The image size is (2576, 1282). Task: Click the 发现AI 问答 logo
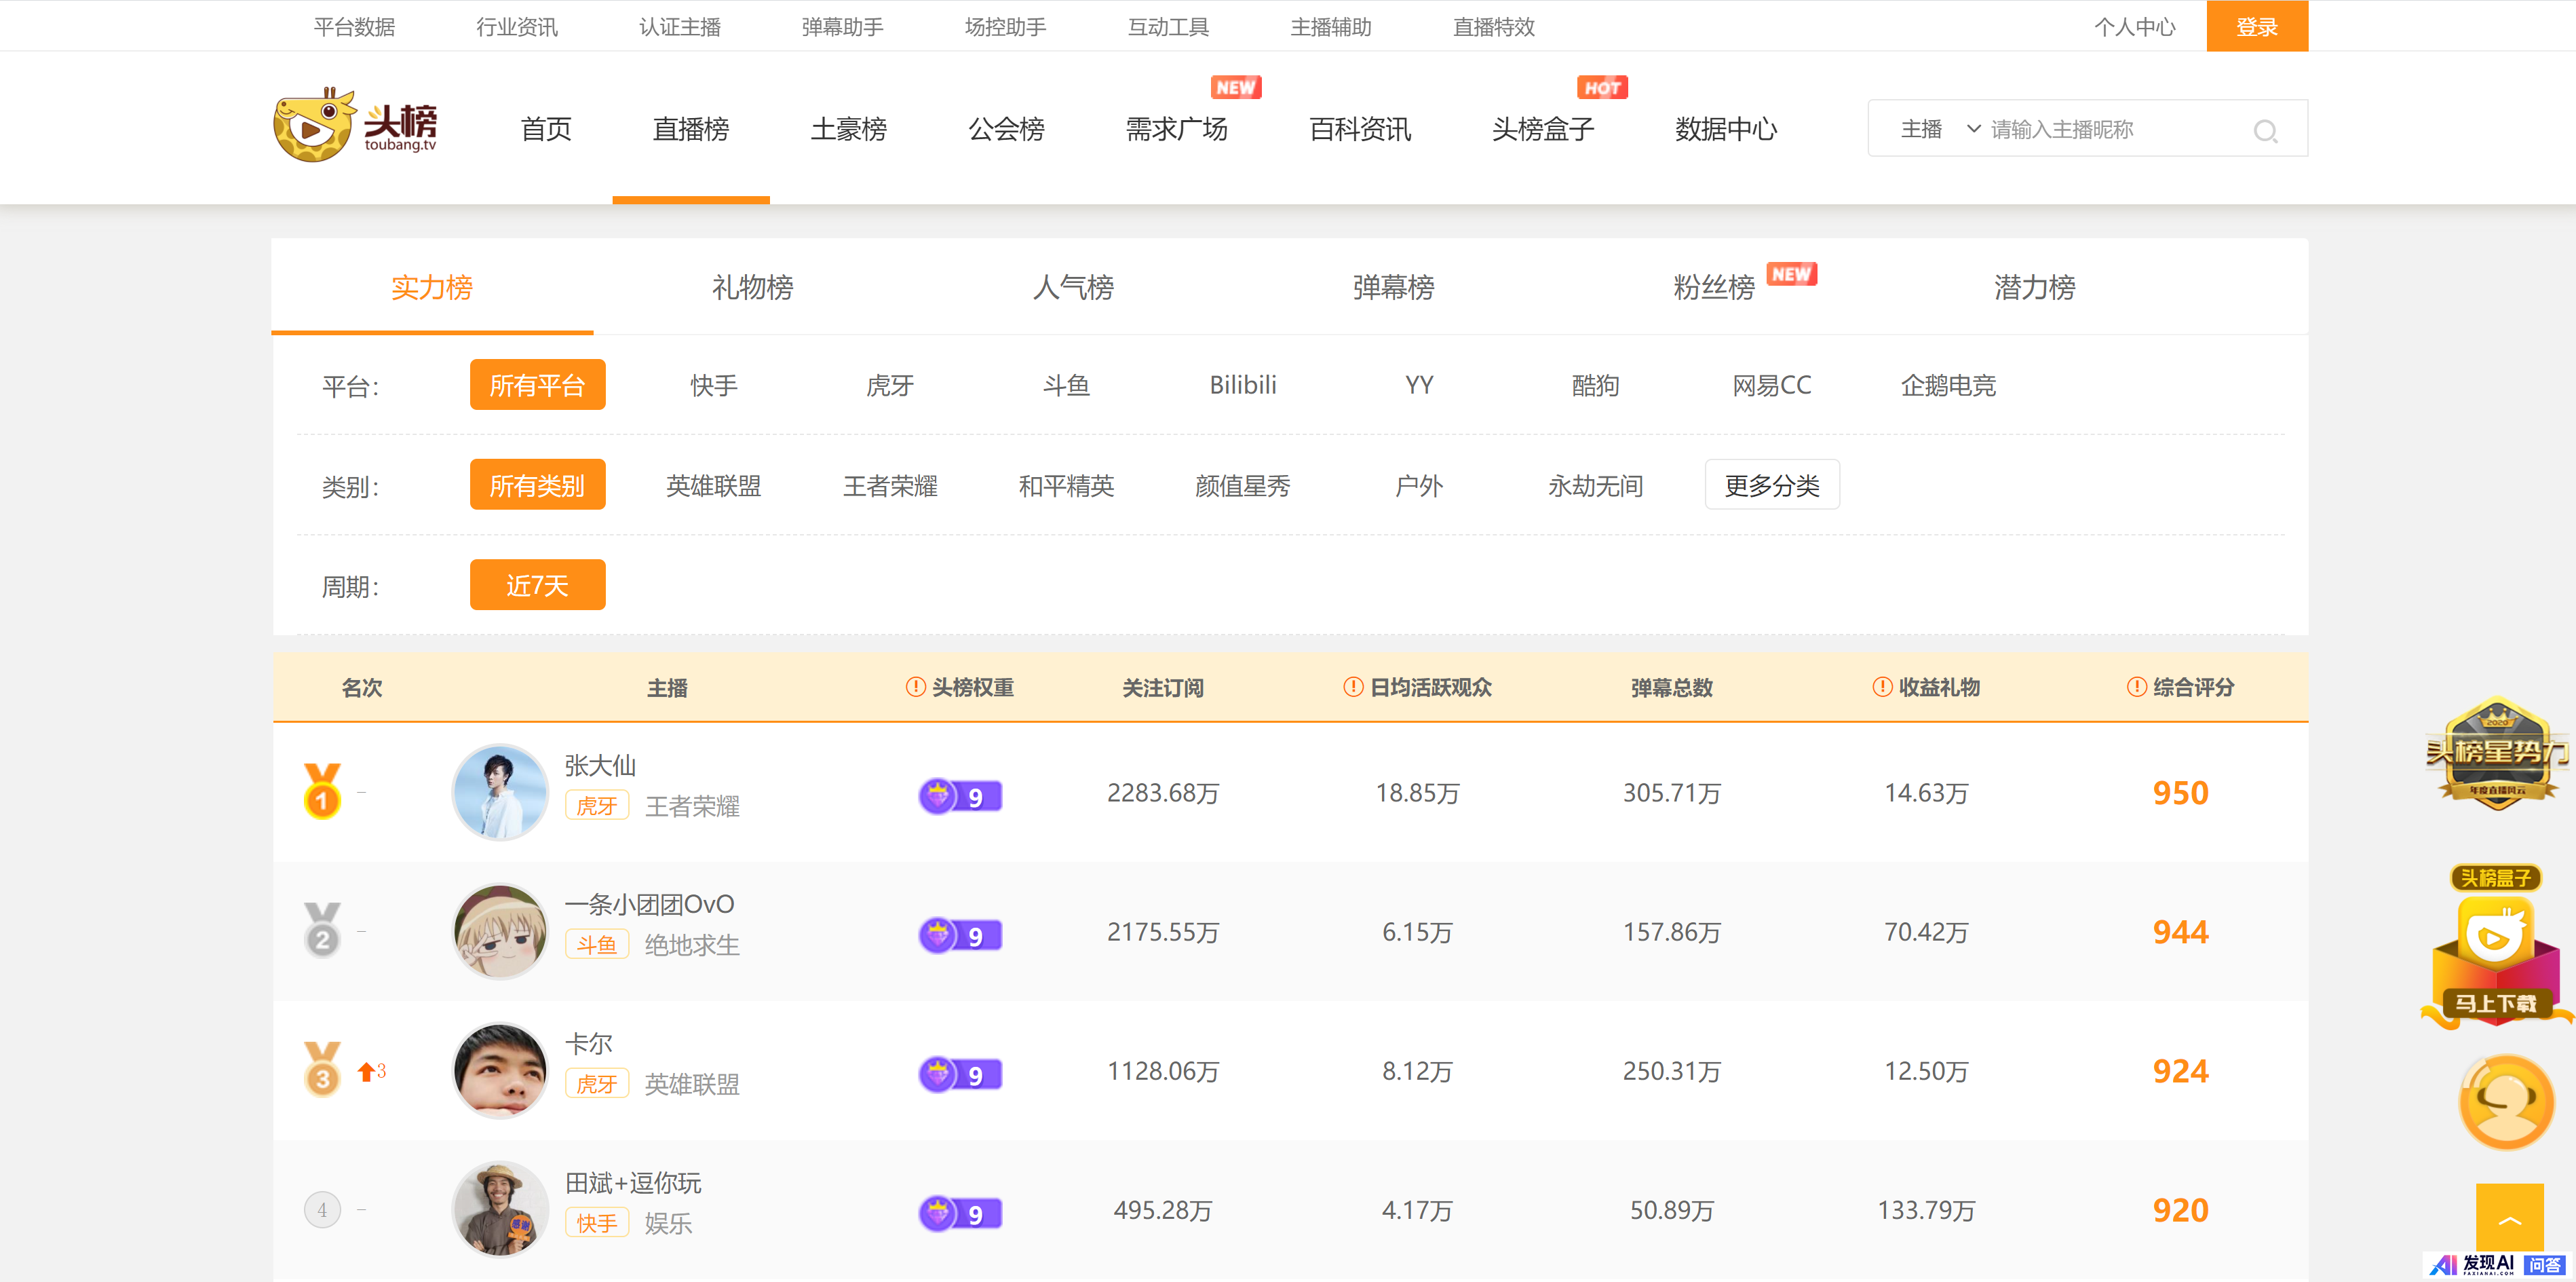2497,1265
